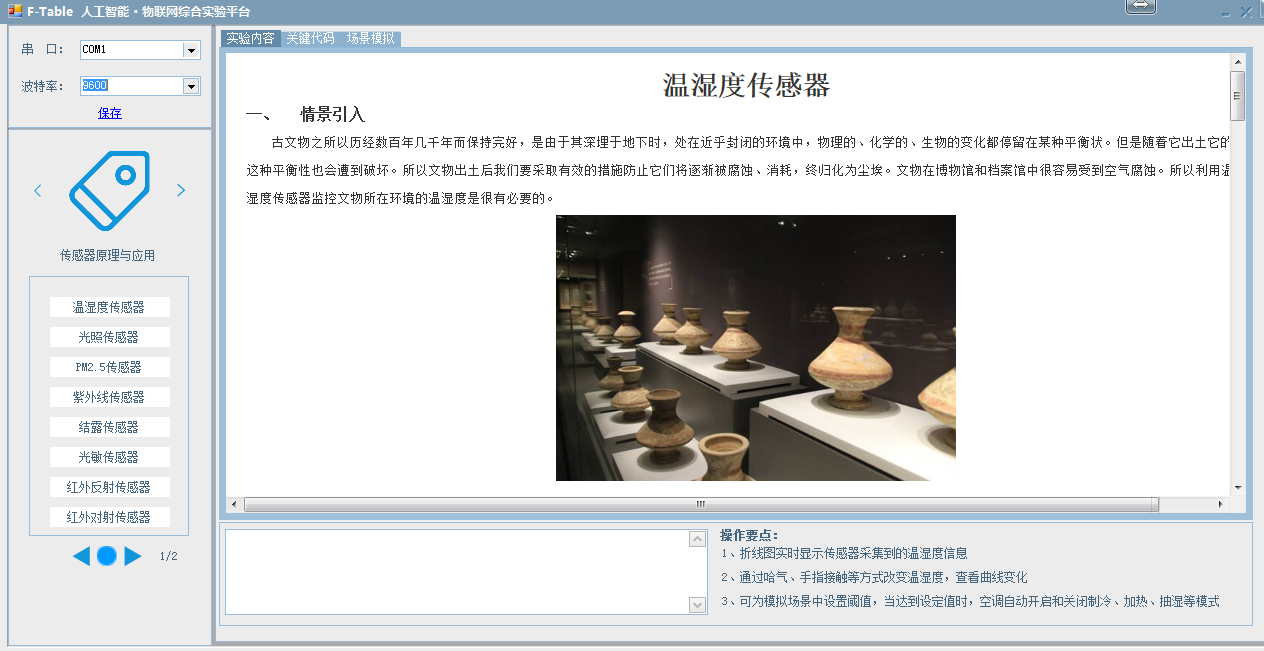Click the blue circle between page arrows
Image resolution: width=1264 pixels, height=651 pixels.
(107, 556)
